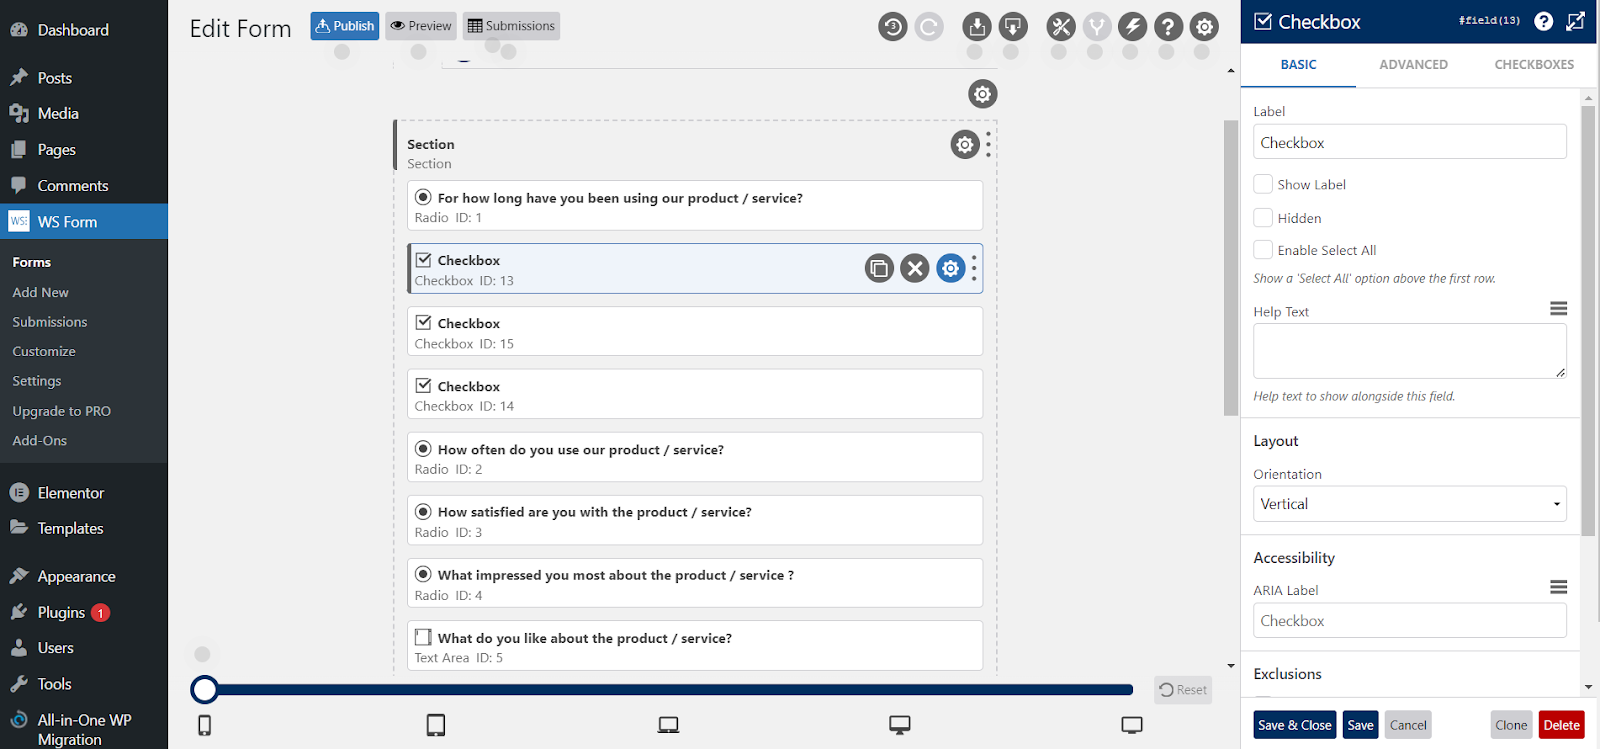
Task: Click the breakpoint Reset button
Action: (1183, 690)
